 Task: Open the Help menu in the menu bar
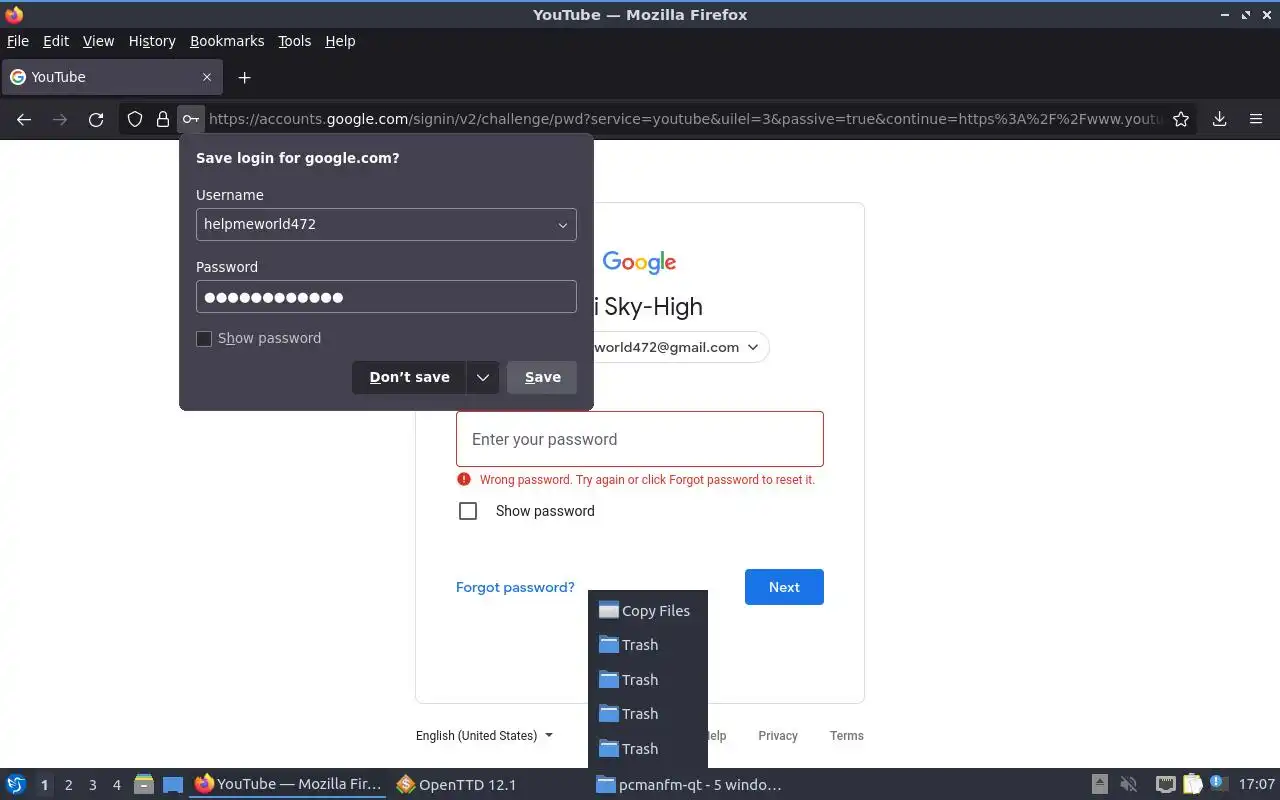340,41
